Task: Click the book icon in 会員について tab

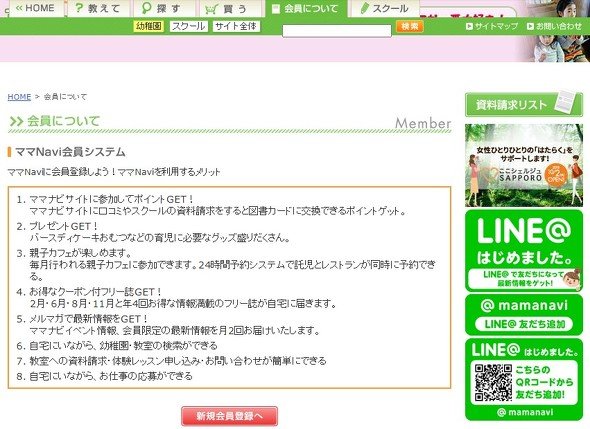Action: [276, 9]
